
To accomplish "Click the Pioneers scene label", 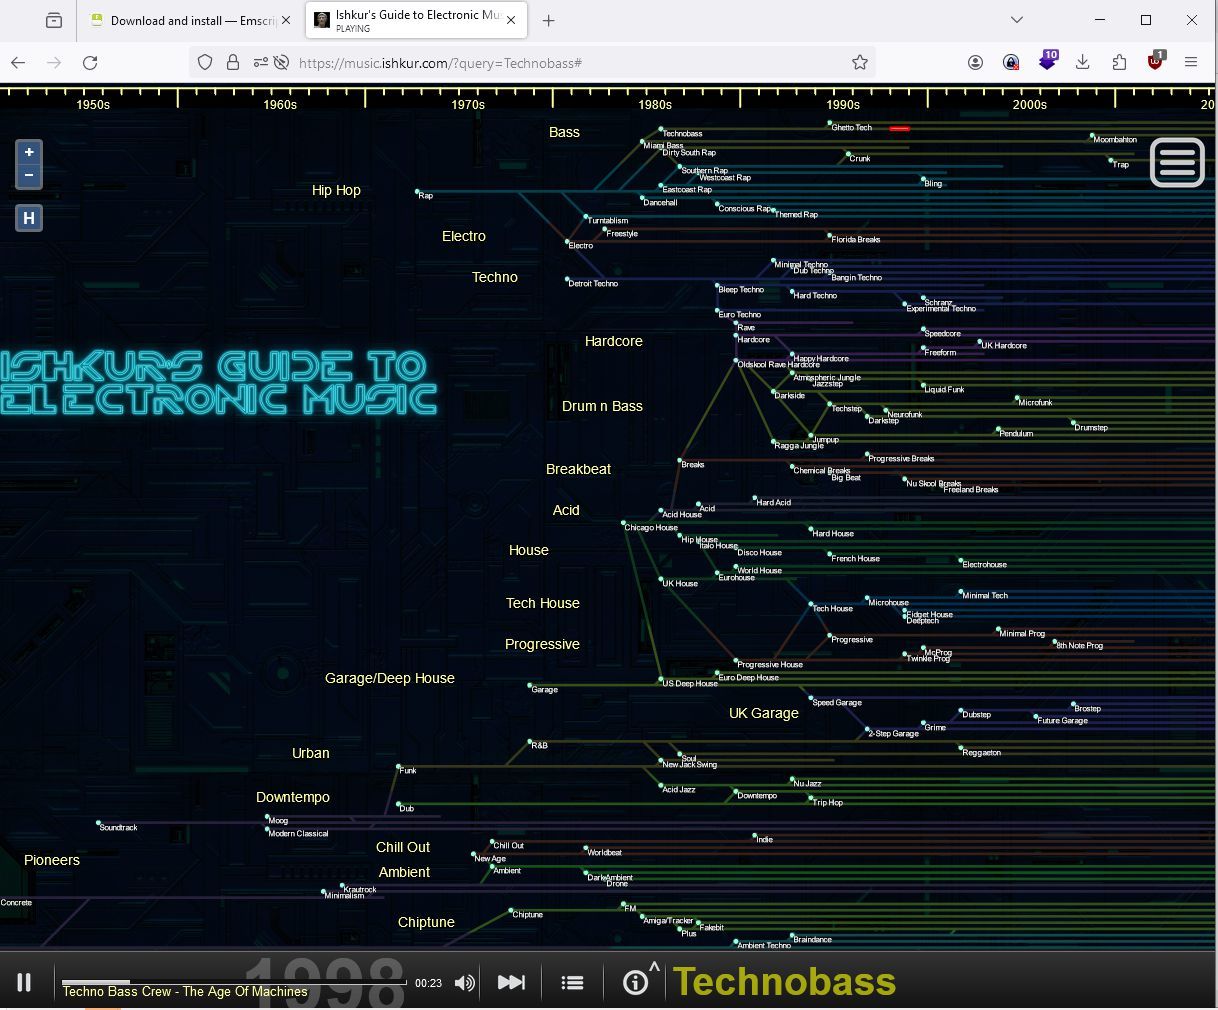I will click(52, 860).
